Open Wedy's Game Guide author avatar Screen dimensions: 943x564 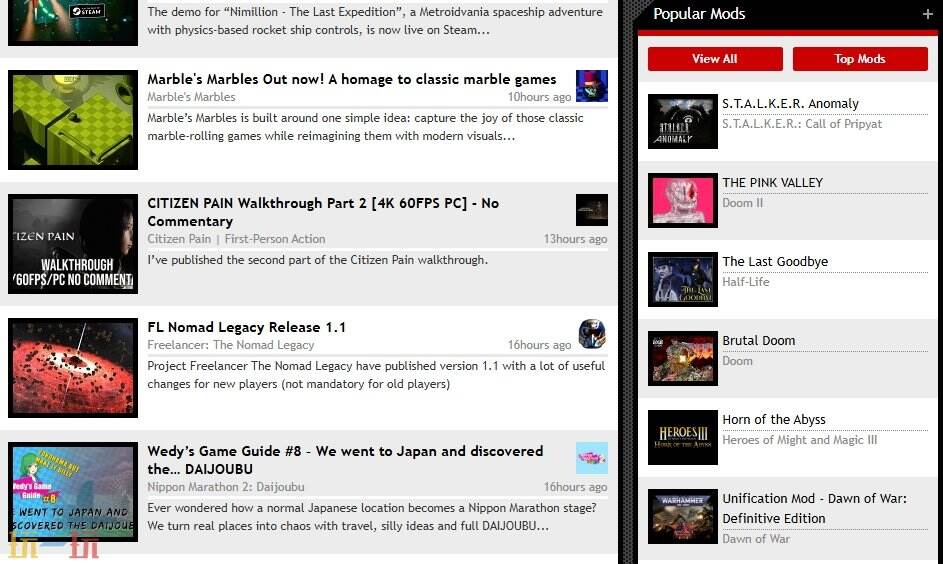click(x=592, y=458)
